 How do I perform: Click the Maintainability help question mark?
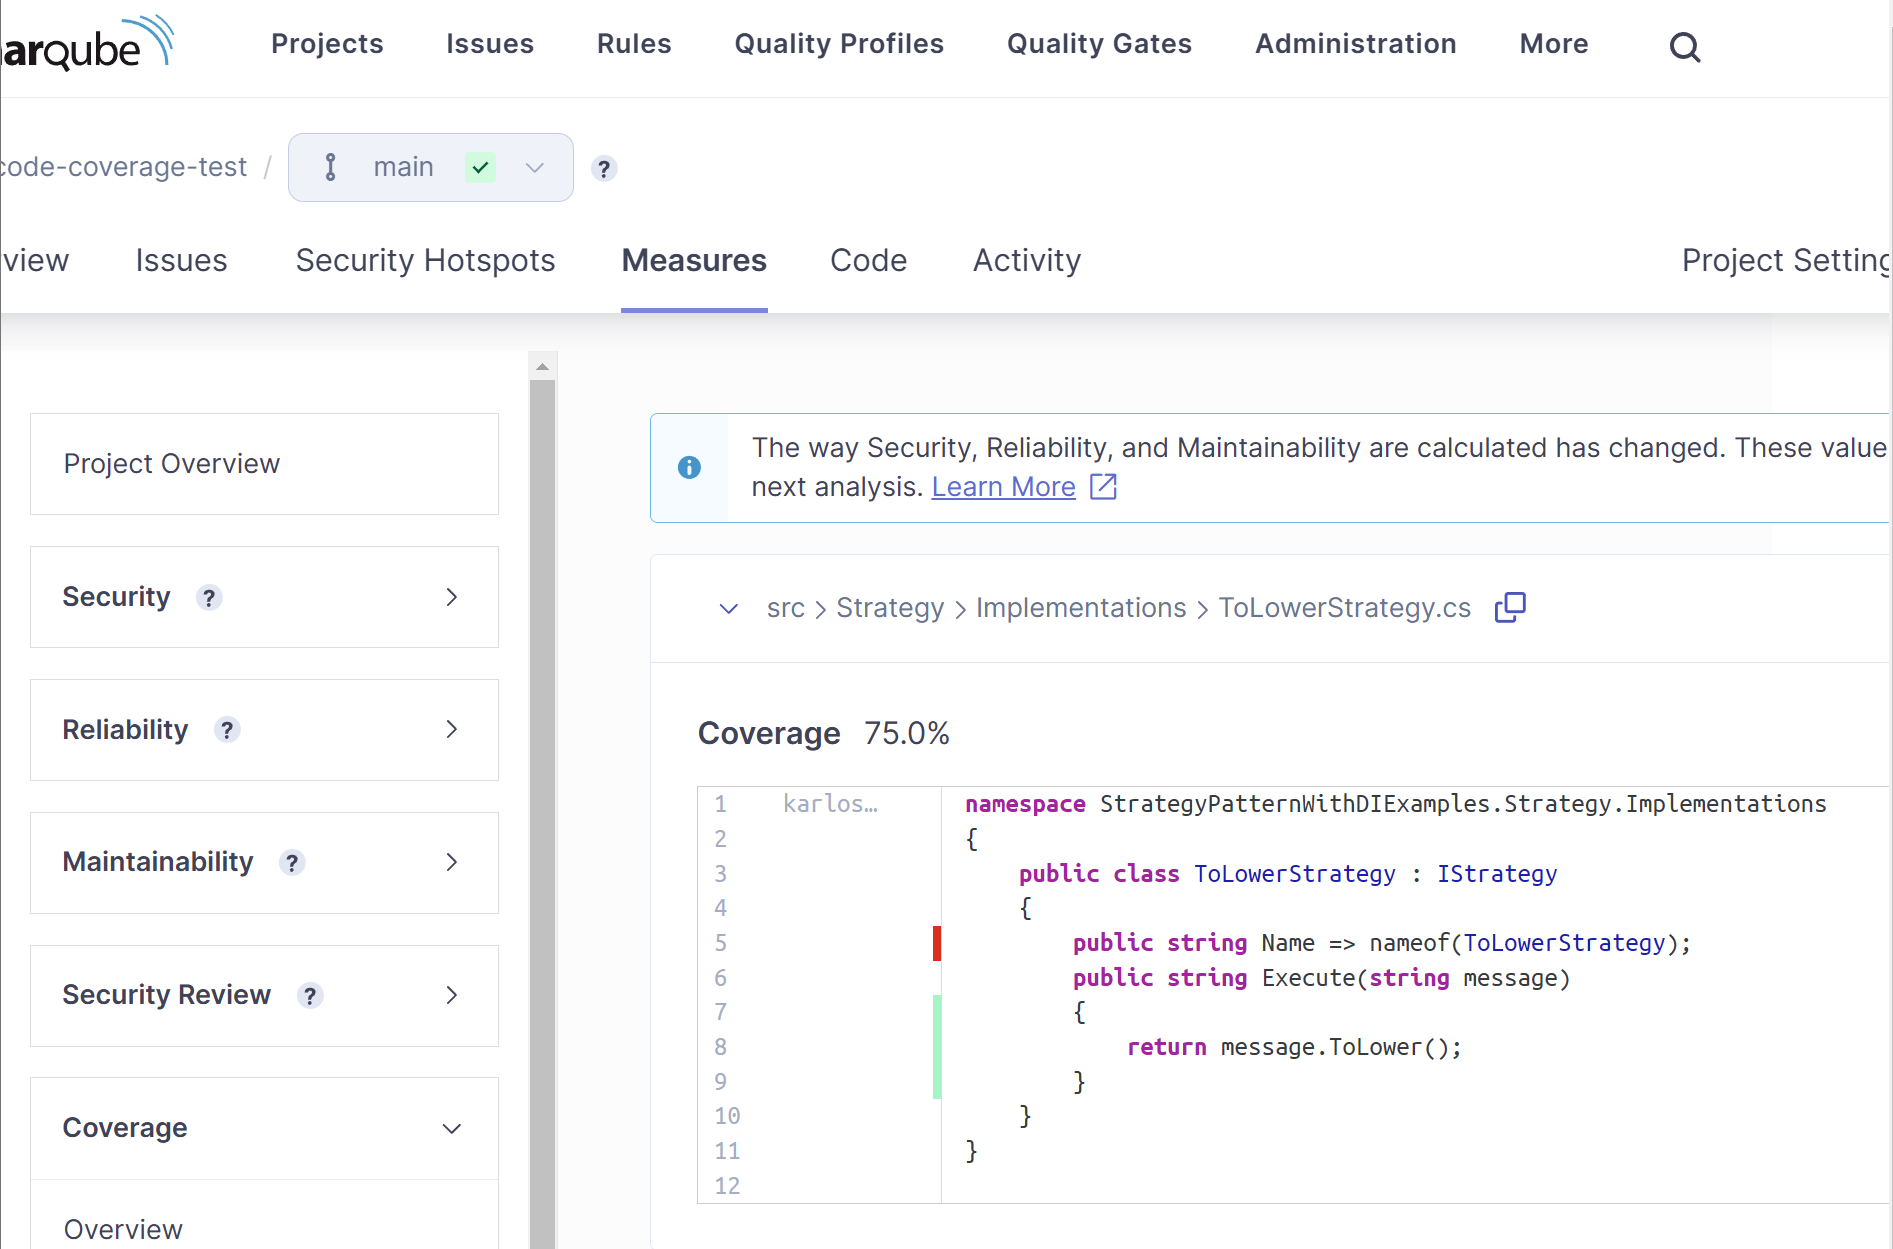[291, 863]
